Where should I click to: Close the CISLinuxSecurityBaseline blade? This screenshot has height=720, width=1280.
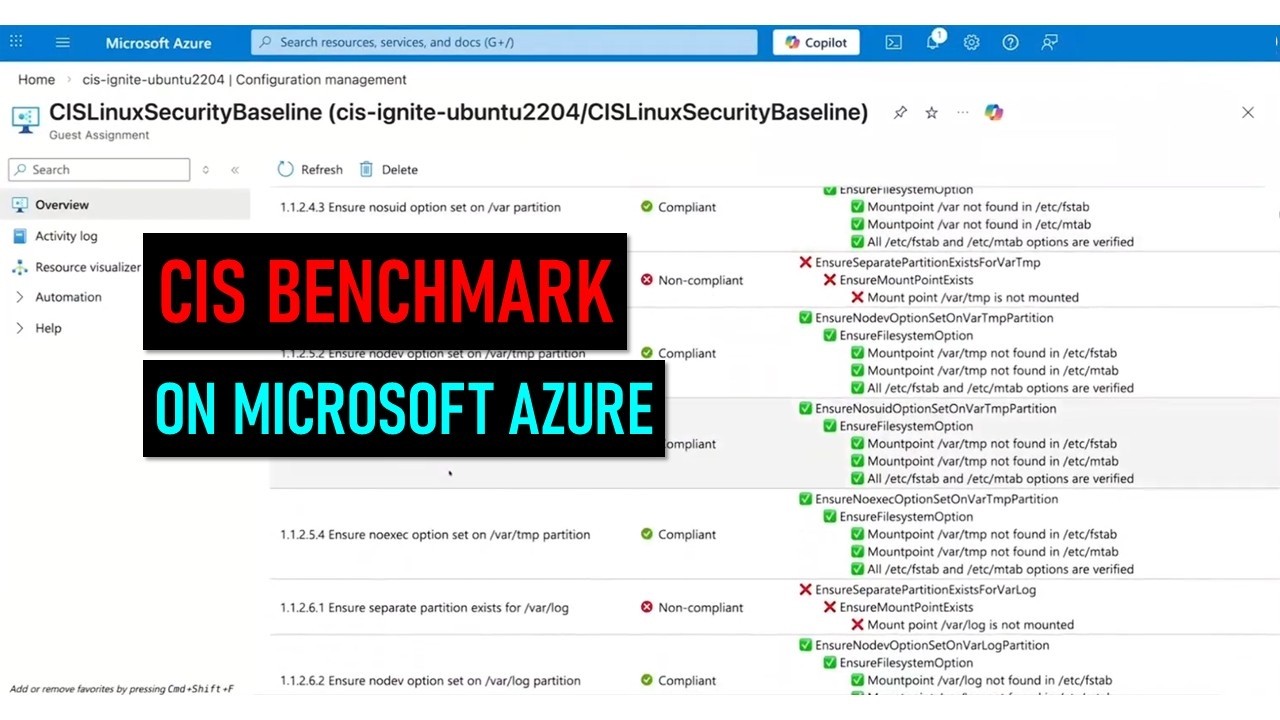point(1248,112)
